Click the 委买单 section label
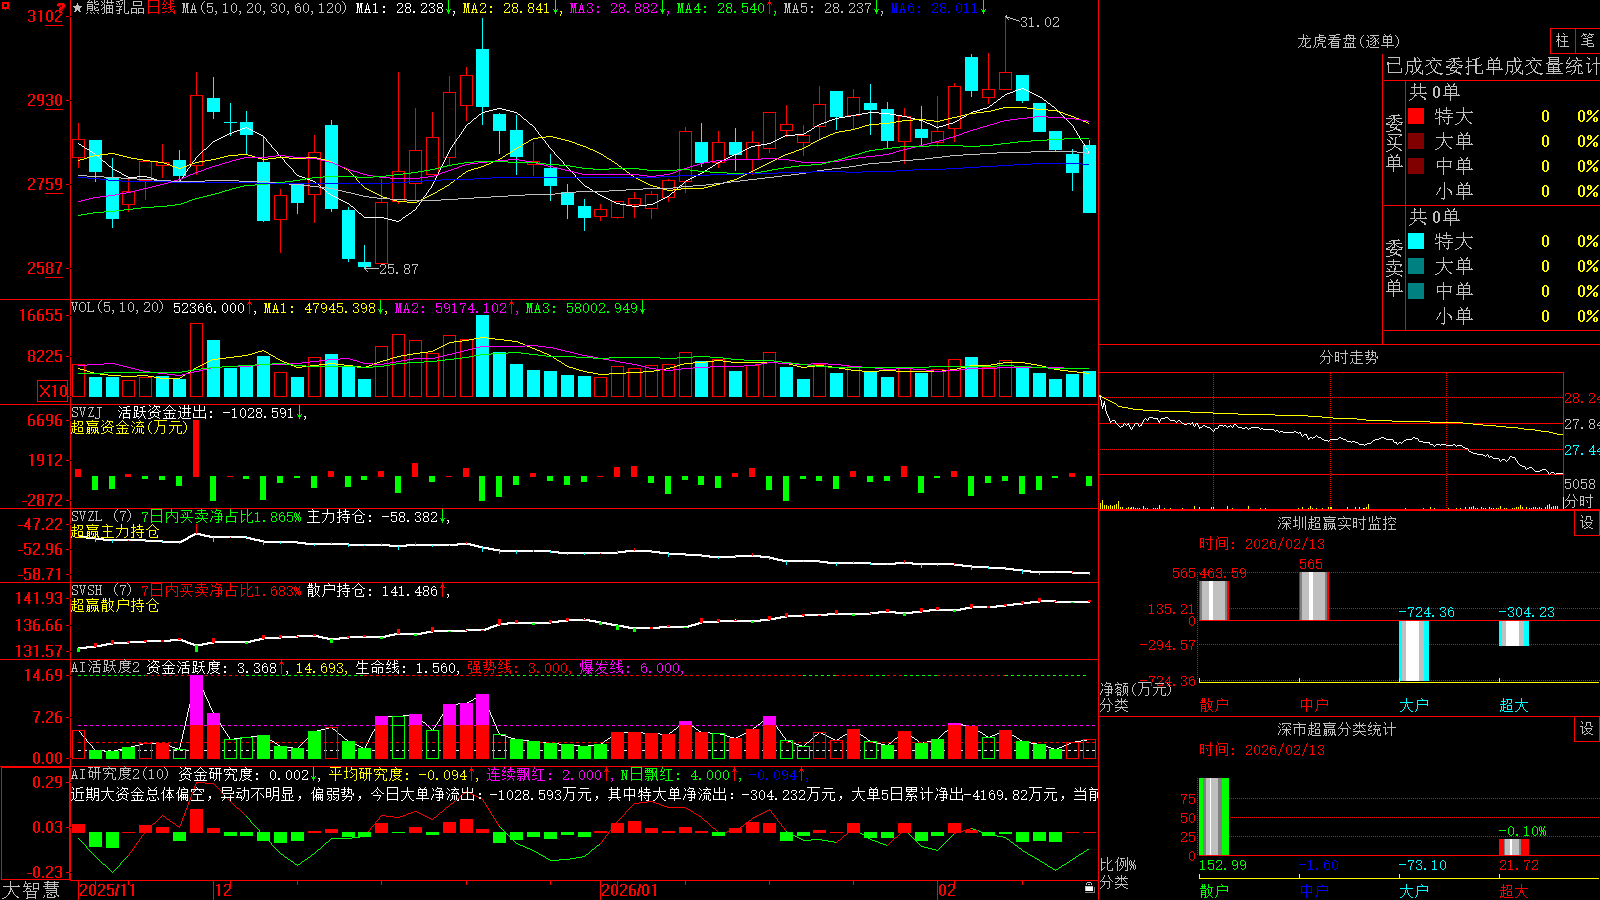The height and width of the screenshot is (900, 1600). [1394, 143]
